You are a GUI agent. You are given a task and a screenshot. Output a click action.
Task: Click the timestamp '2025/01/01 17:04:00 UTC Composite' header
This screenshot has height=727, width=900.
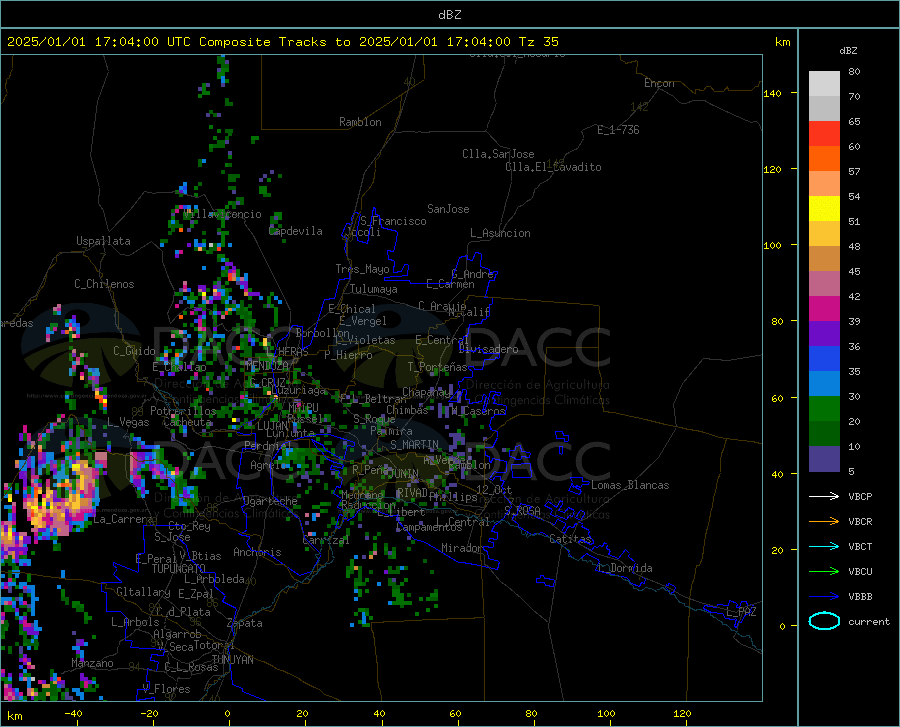pos(139,42)
